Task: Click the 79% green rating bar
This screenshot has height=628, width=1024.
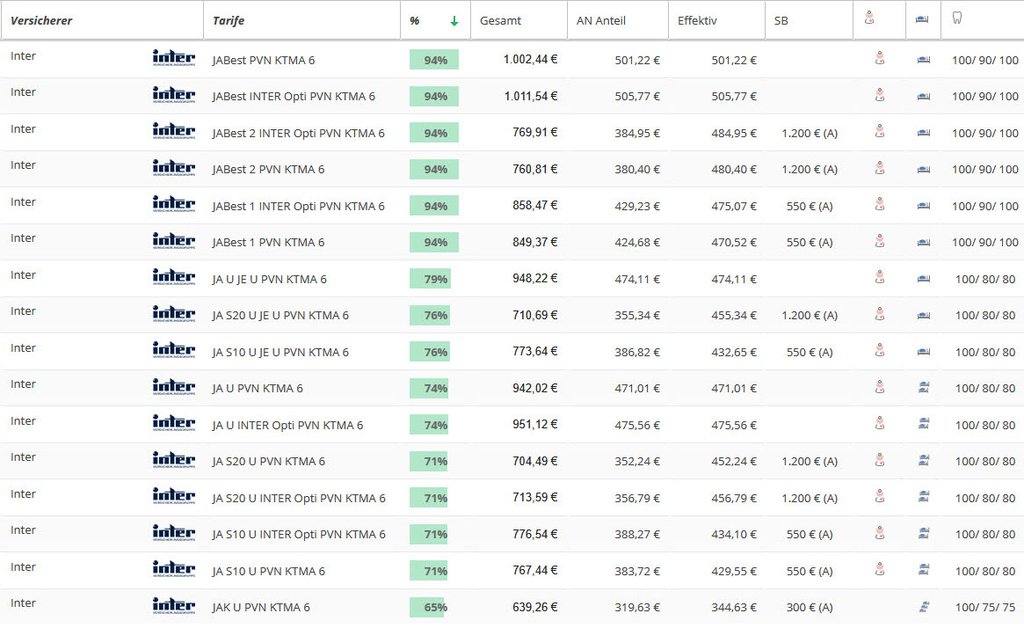Action: point(431,279)
